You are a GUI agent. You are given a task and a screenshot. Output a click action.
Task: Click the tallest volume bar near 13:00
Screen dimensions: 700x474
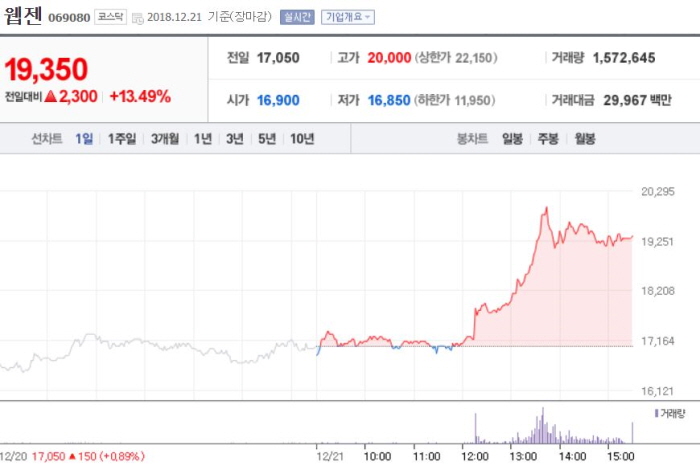click(542, 424)
